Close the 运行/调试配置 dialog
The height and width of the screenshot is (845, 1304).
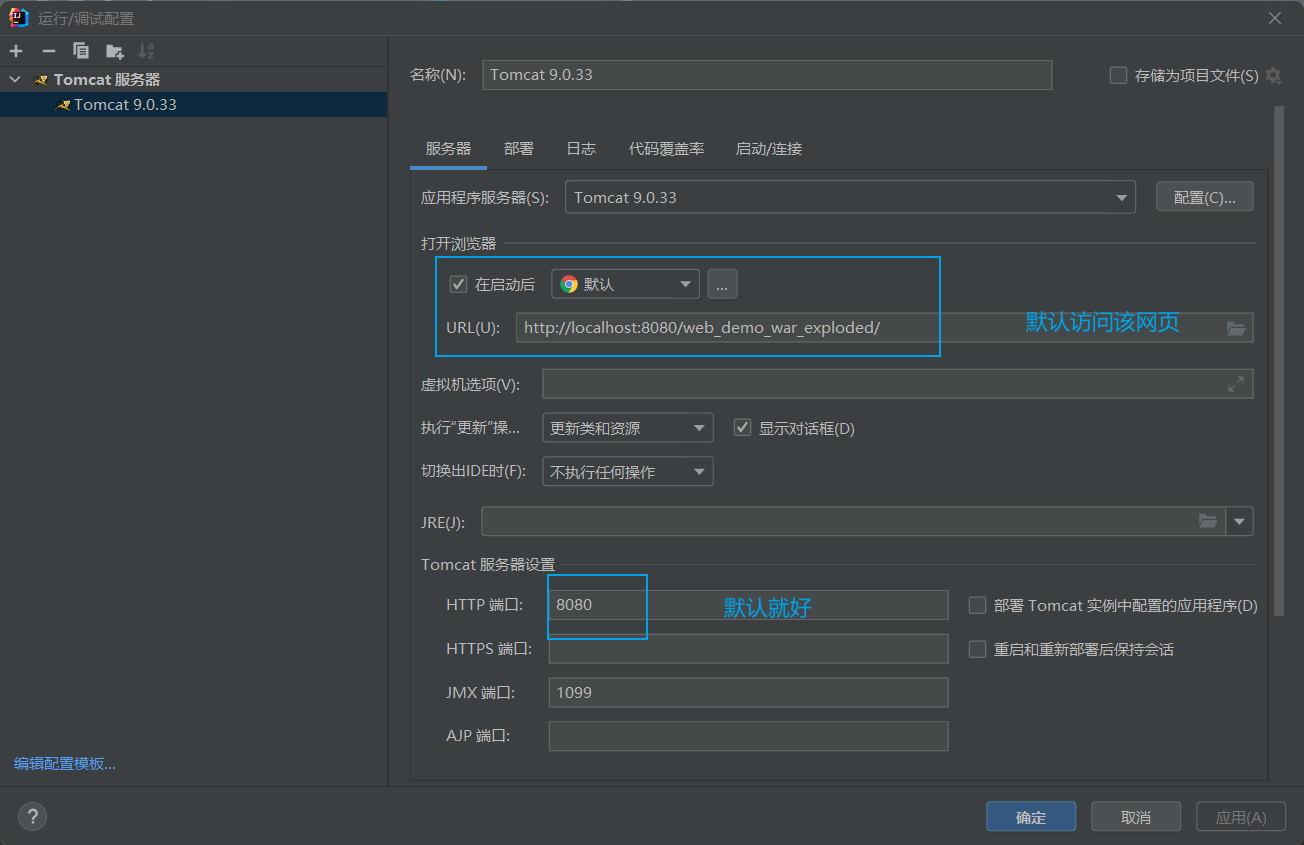tap(1275, 18)
